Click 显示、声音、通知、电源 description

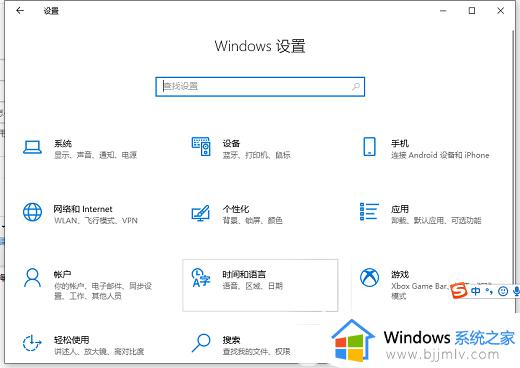tap(96, 155)
